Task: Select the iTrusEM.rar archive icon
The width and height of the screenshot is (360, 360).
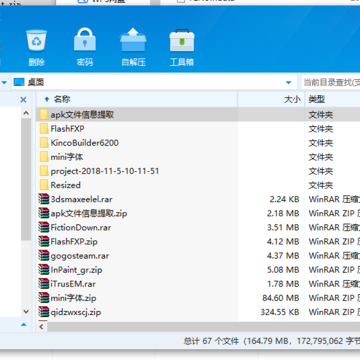Action: point(44,284)
